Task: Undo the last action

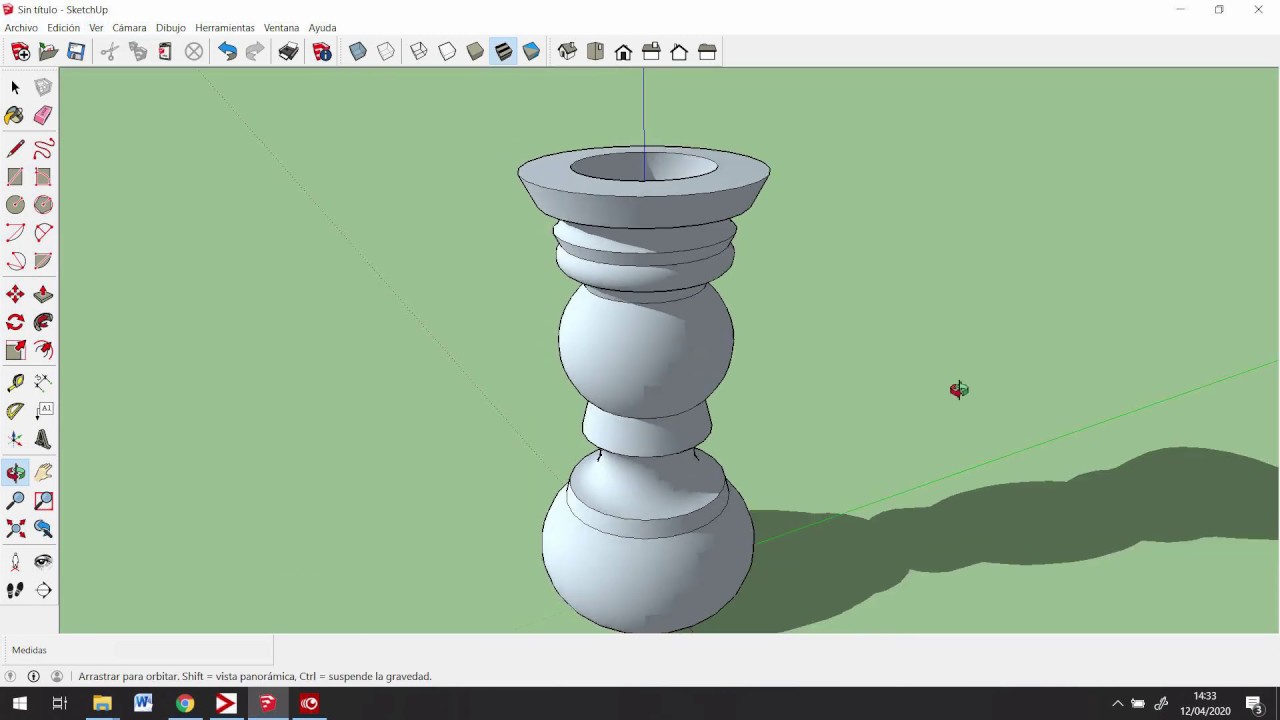Action: pyautogui.click(x=227, y=52)
